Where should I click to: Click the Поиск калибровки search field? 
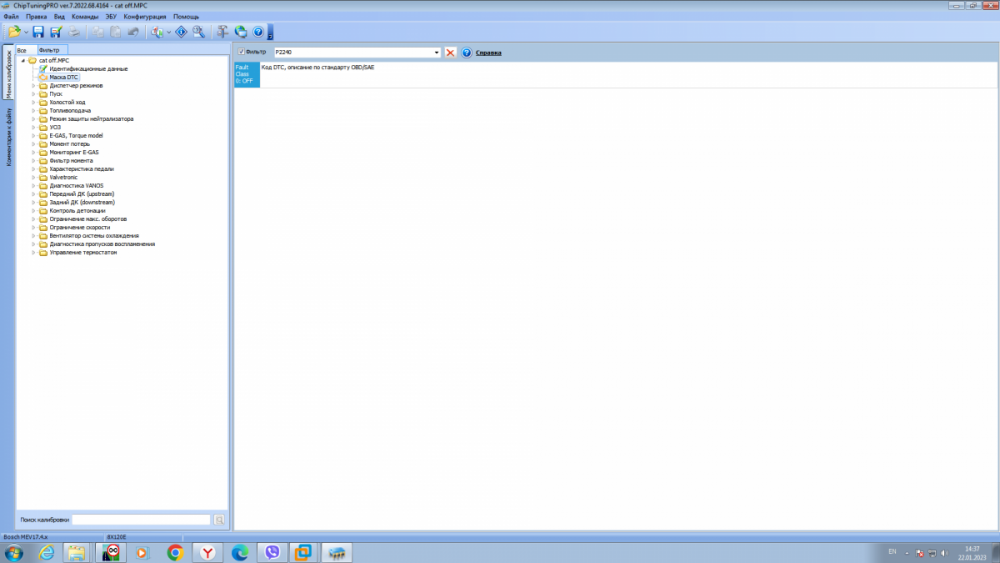pyautogui.click(x=141, y=520)
